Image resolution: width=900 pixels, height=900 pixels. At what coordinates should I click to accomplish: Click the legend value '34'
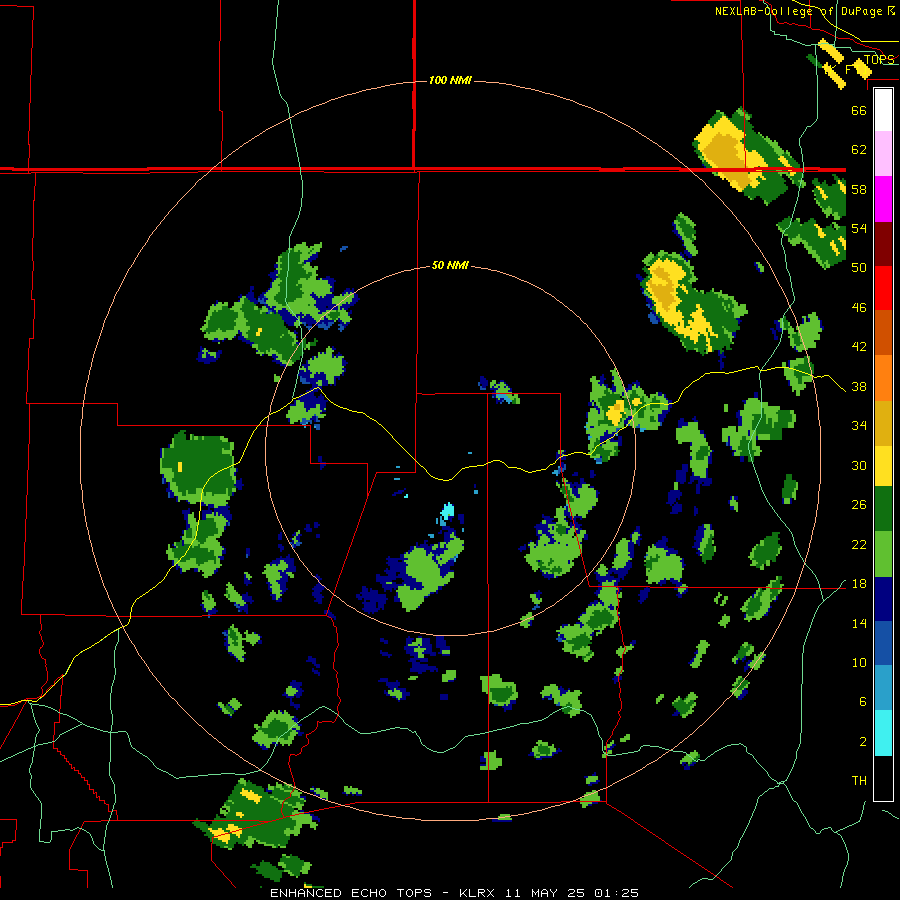pos(859,426)
